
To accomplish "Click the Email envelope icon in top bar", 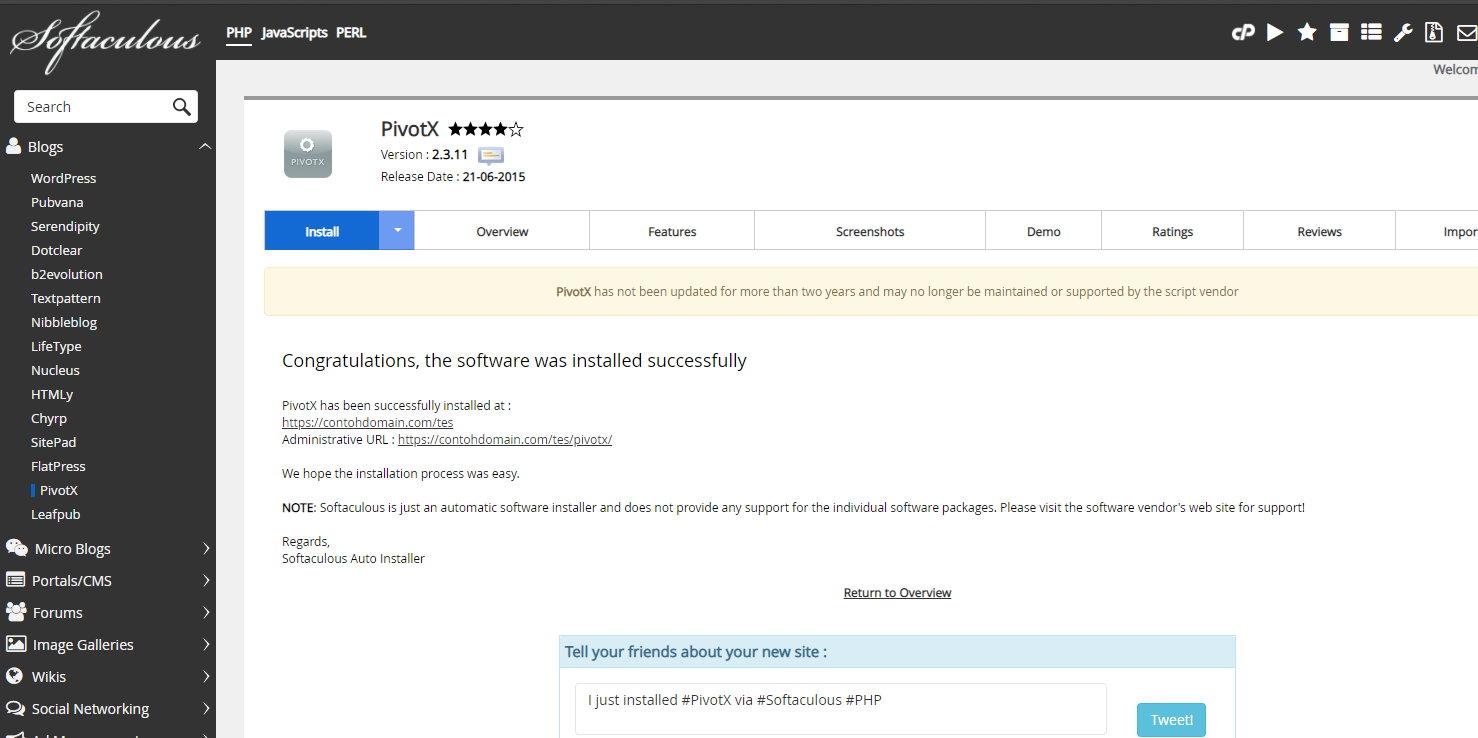I will [1466, 32].
